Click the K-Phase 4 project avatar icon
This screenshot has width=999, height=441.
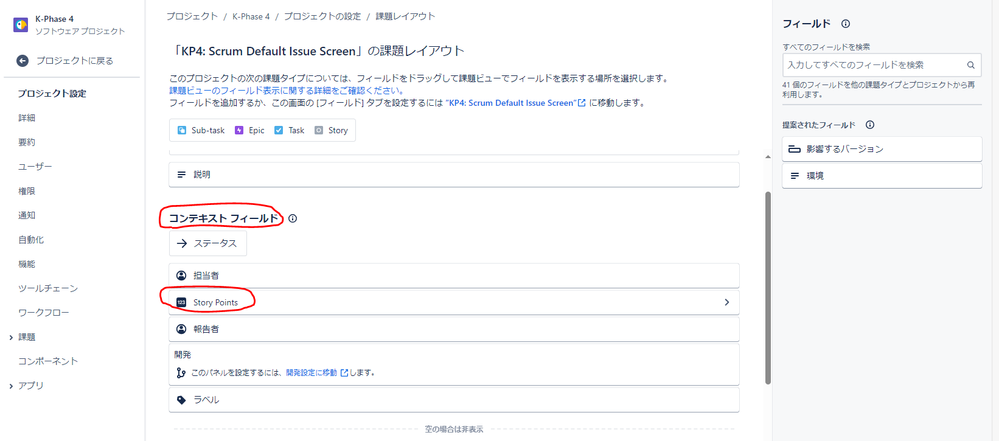point(20,24)
